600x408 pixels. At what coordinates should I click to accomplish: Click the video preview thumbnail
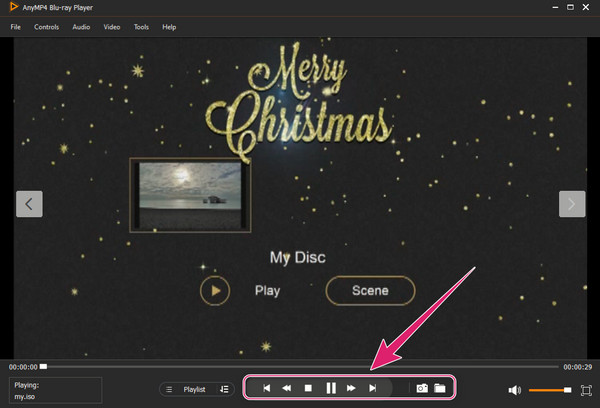click(x=190, y=195)
